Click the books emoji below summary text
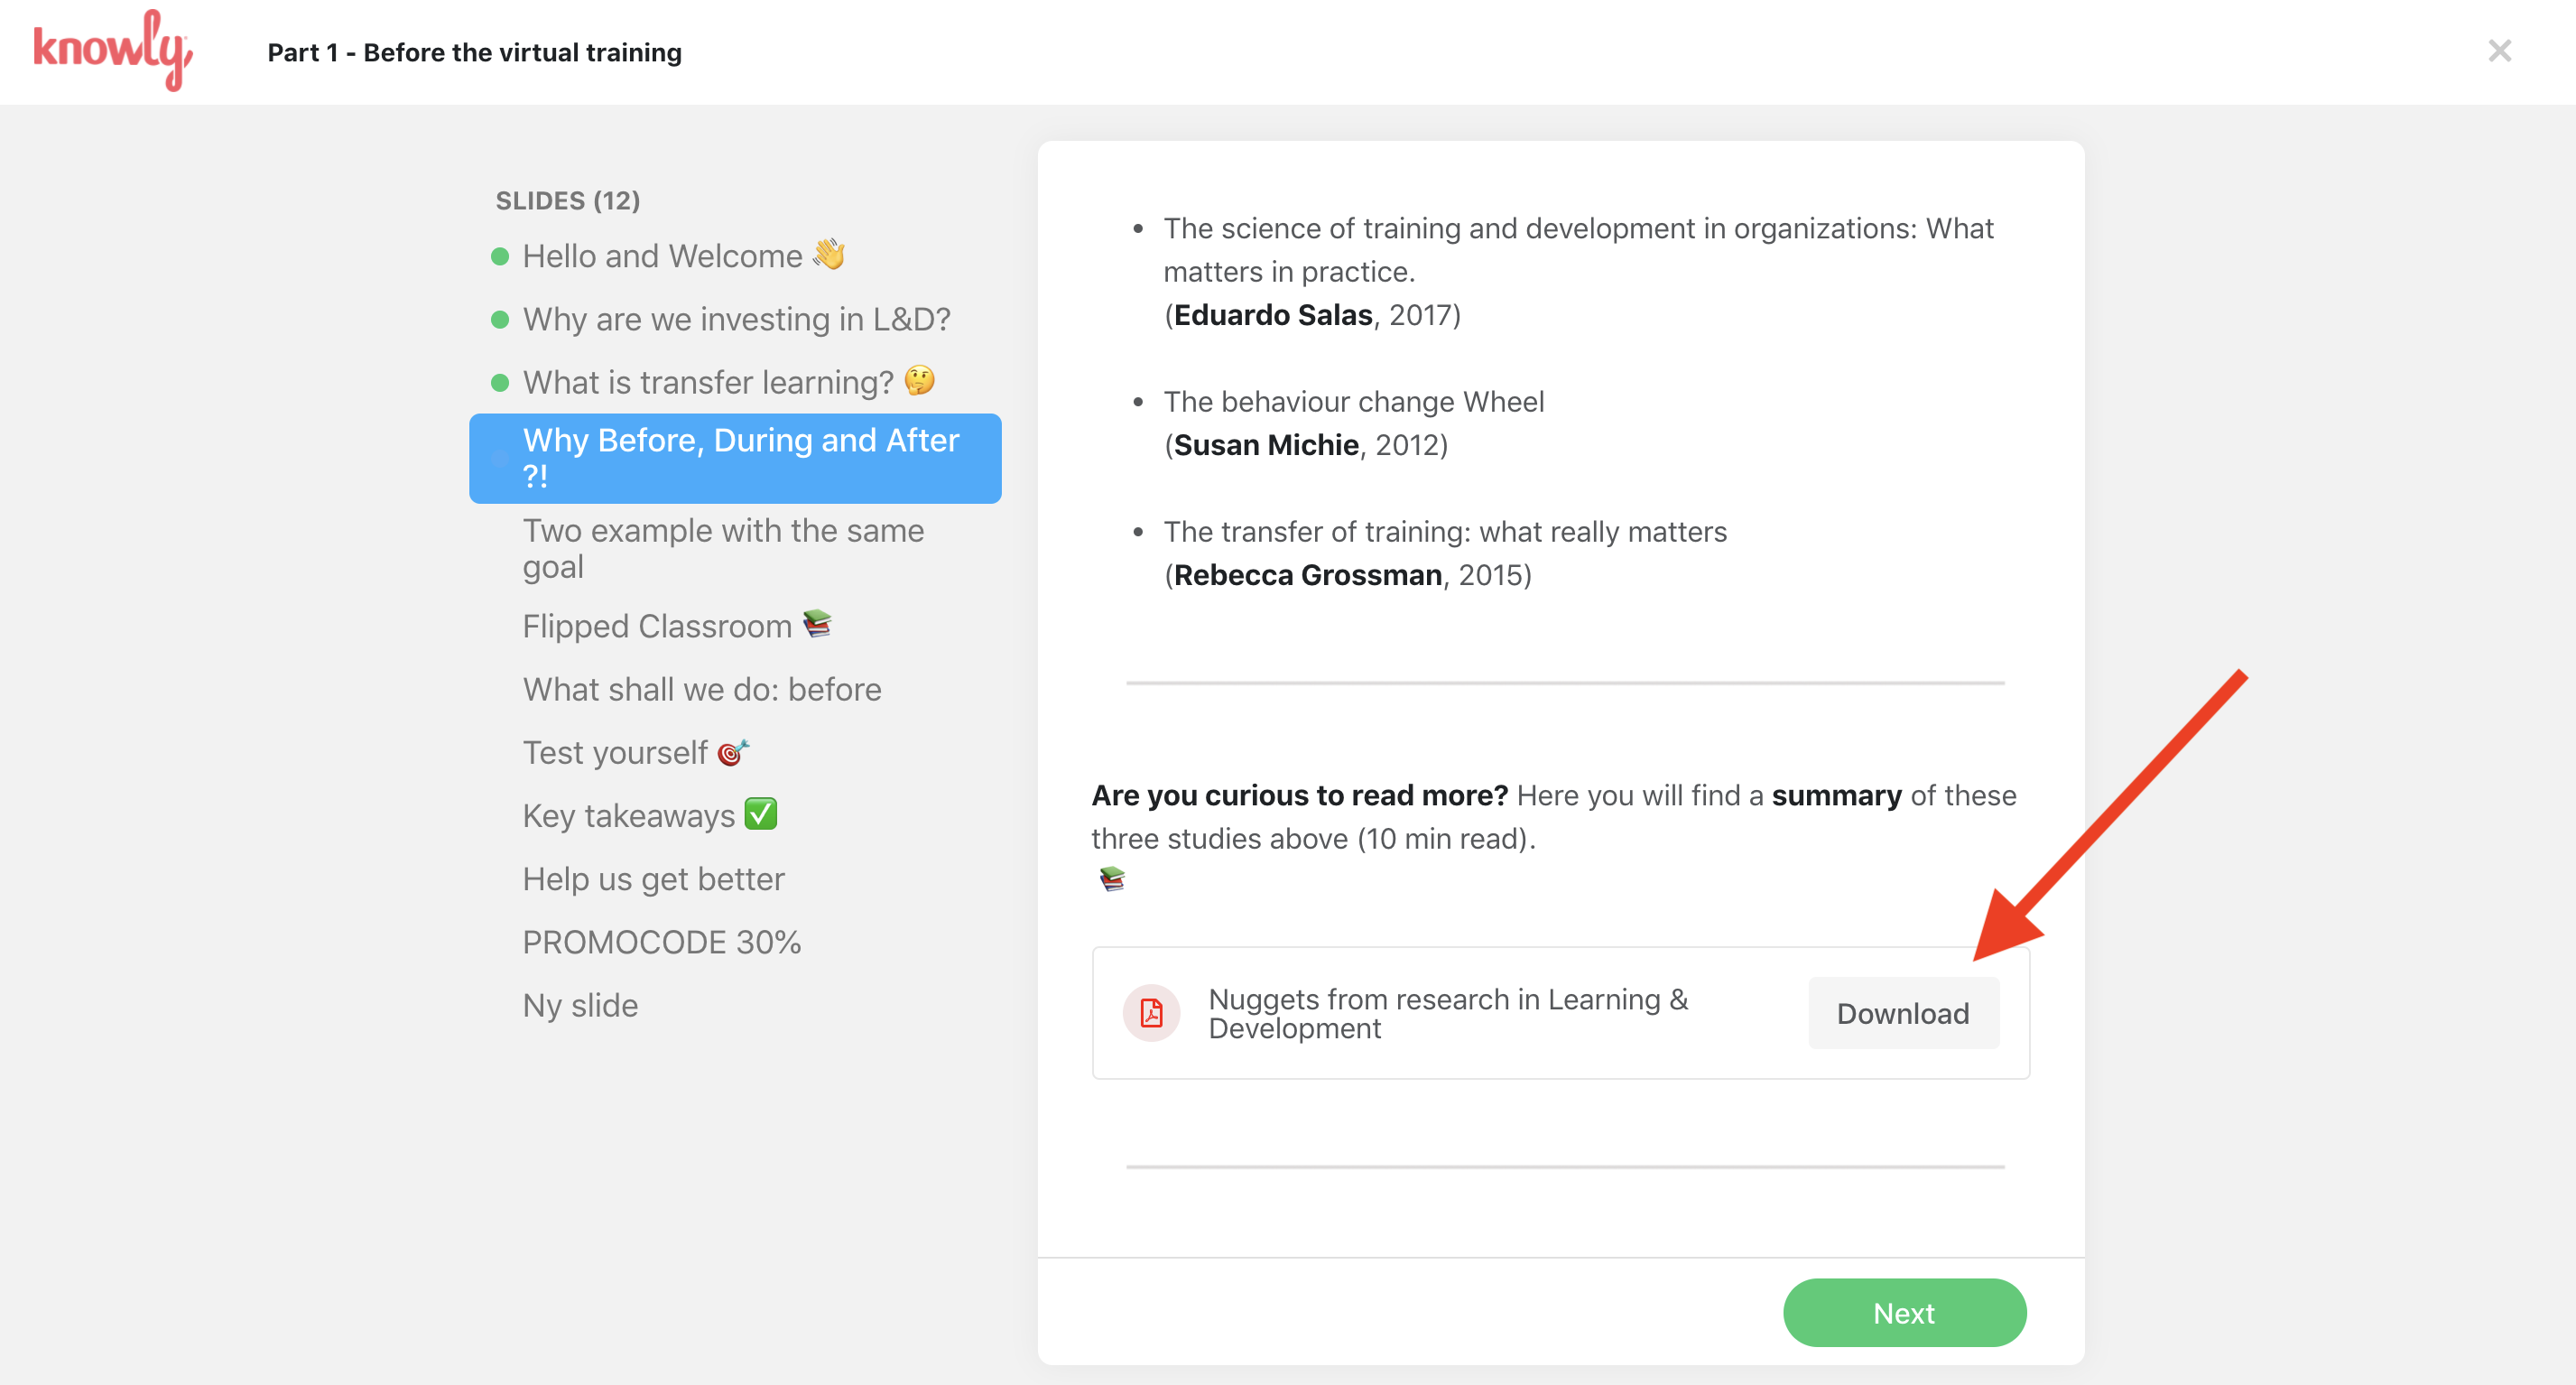The height and width of the screenshot is (1385, 2576). [1111, 879]
